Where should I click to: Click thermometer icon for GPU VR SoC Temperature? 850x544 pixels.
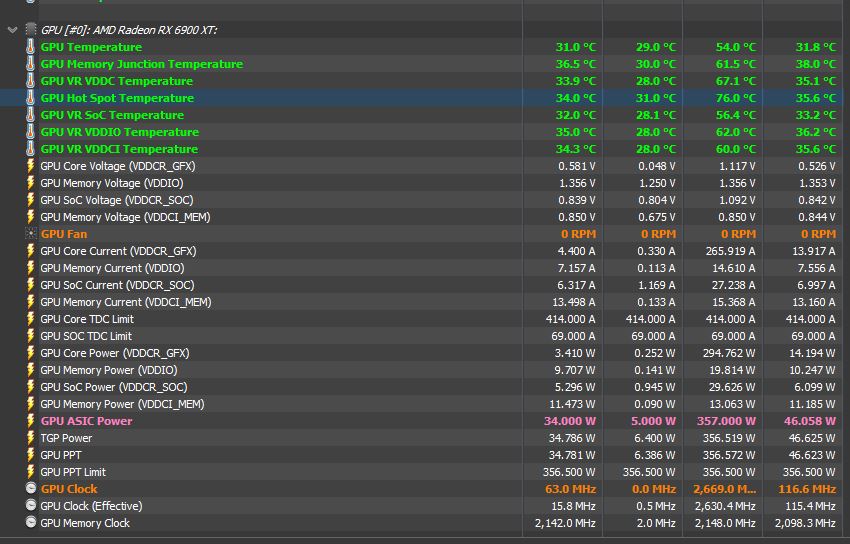pyautogui.click(x=31, y=114)
